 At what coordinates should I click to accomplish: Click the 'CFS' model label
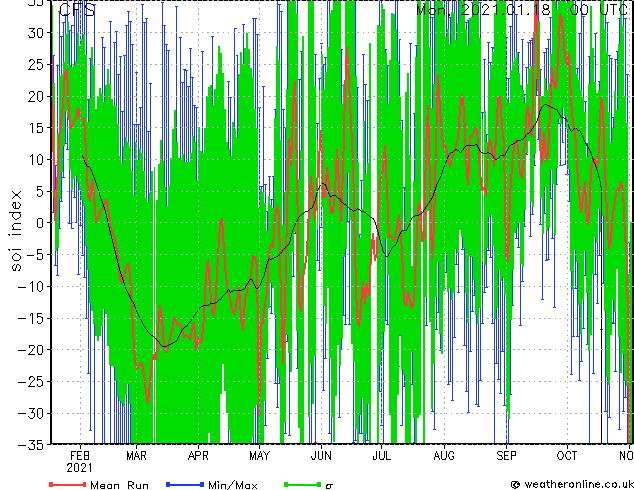click(77, 10)
